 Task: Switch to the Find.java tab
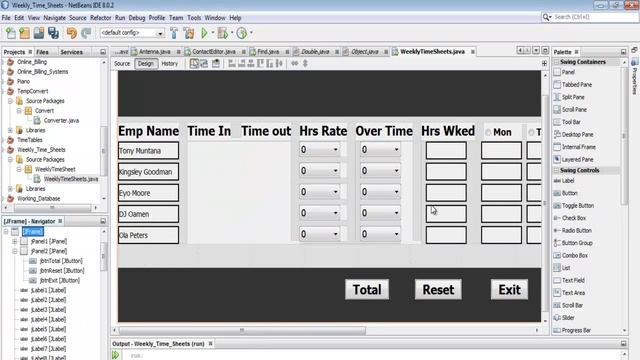click(268, 52)
